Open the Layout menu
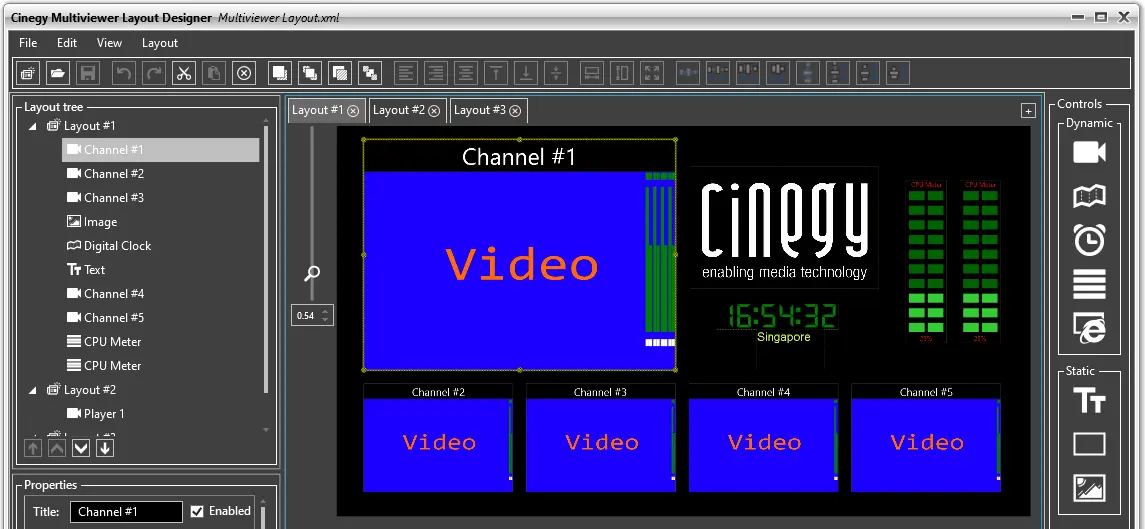This screenshot has height=529, width=1145. [x=160, y=42]
